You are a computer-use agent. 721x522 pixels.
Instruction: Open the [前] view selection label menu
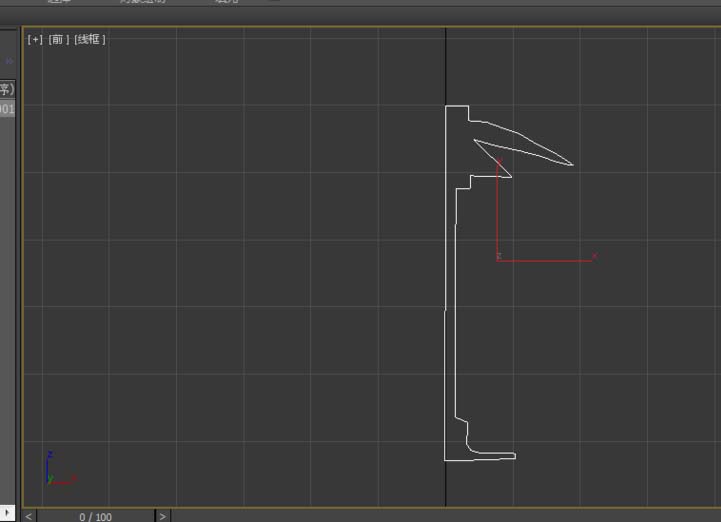point(58,40)
